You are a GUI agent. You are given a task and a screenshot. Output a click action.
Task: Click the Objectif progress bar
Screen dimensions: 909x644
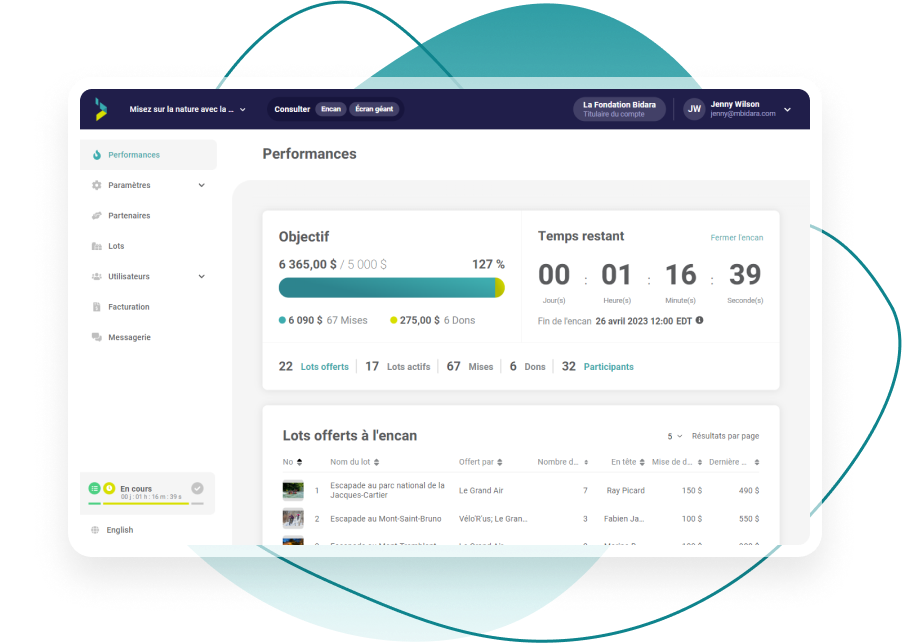(x=391, y=288)
